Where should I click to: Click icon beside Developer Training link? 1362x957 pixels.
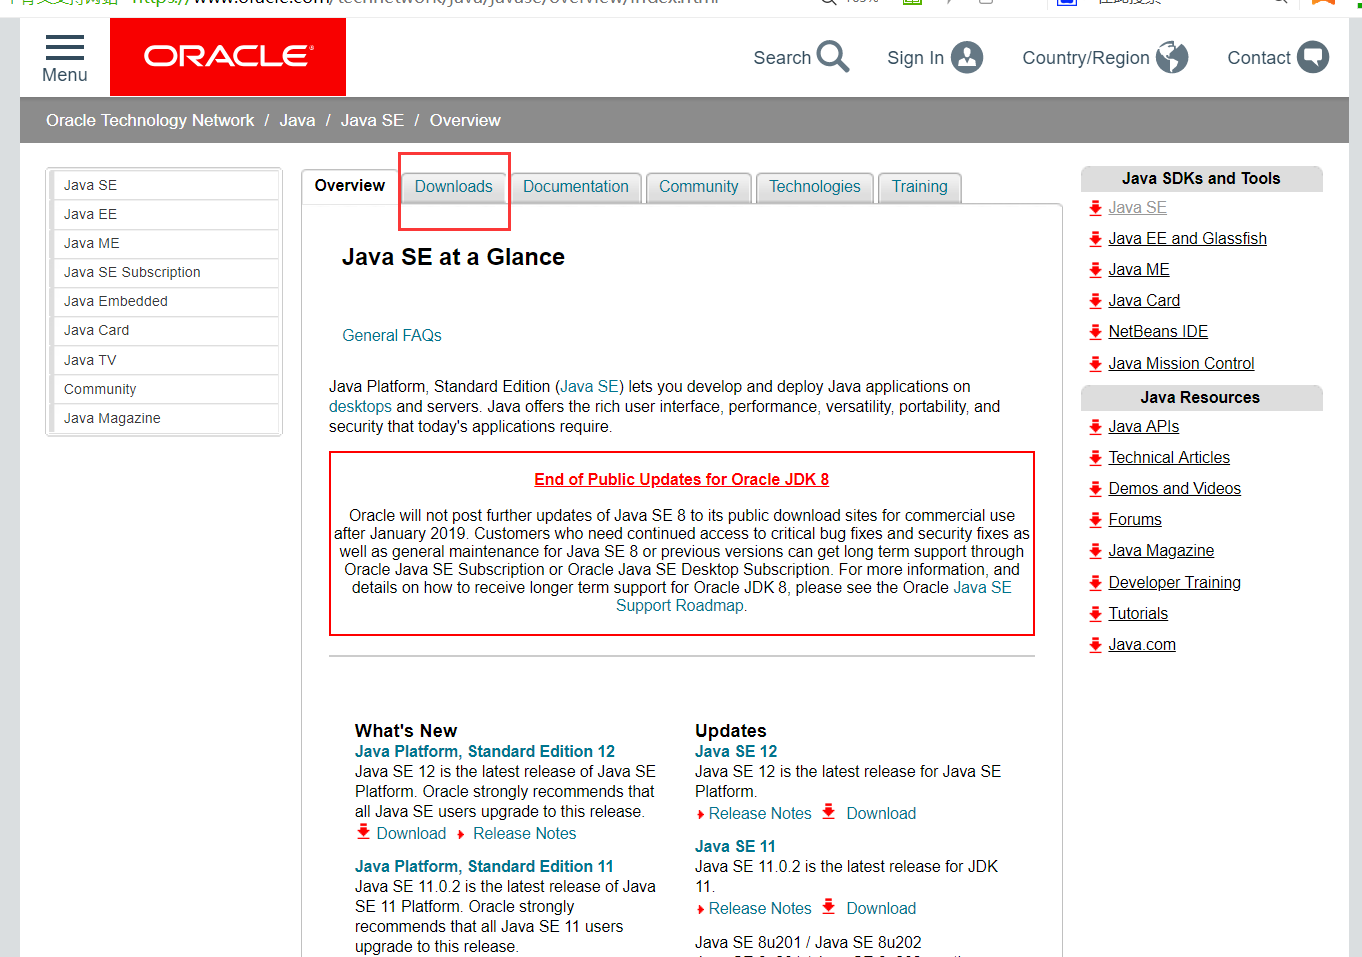1095,583
